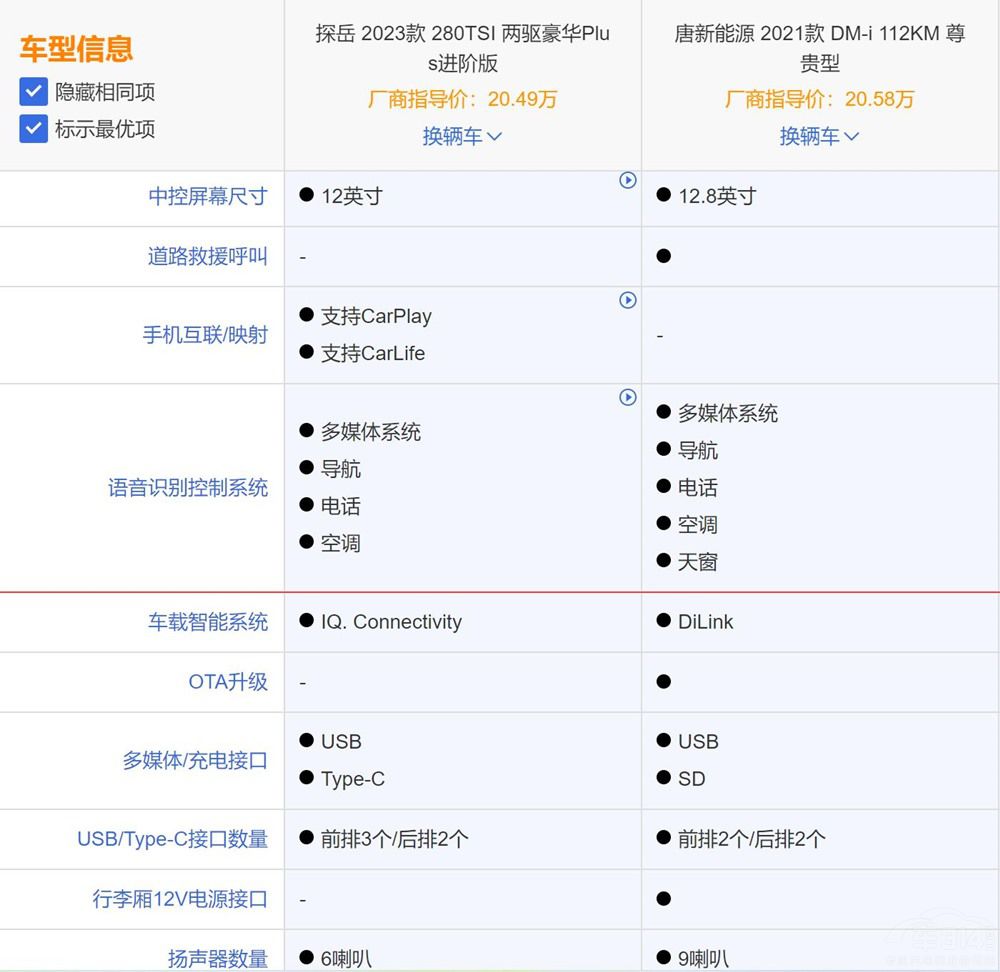
Task: Click 语音识别控制系统 parameter label
Action: pos(188,488)
